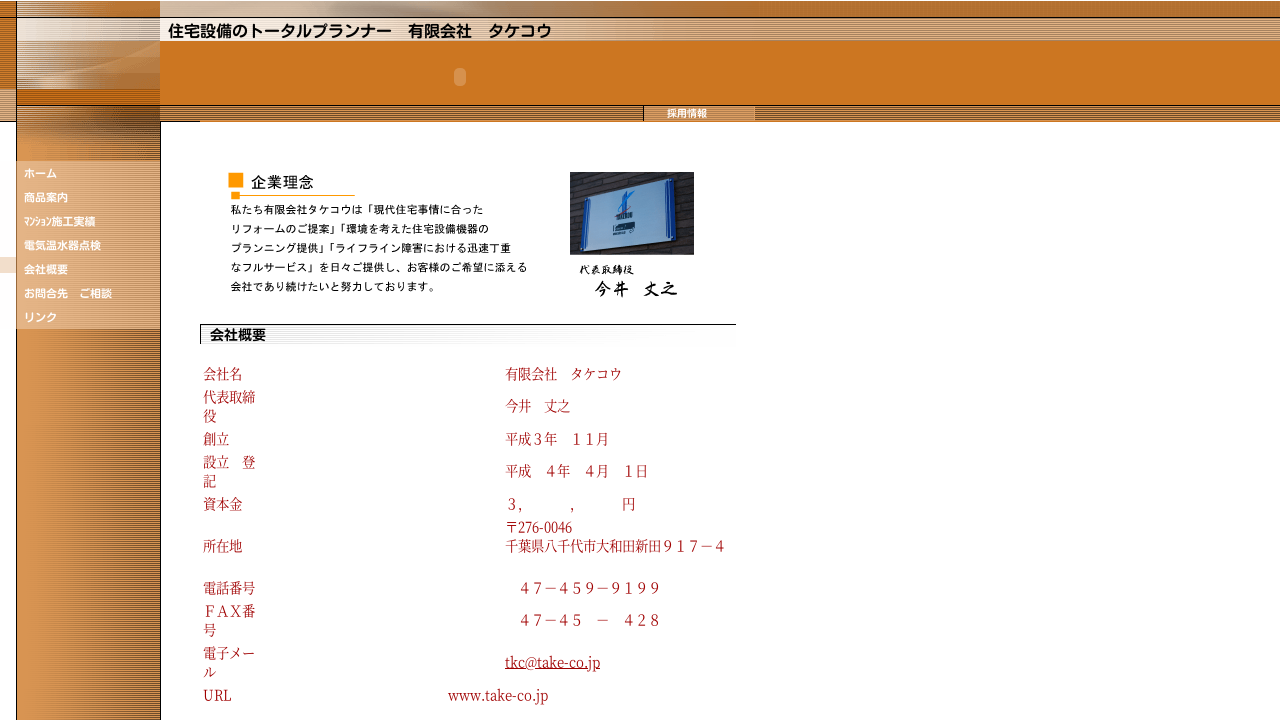The height and width of the screenshot is (720, 1280).
Task: Click the tkc@take-co.jp email link
Action: tap(552, 662)
